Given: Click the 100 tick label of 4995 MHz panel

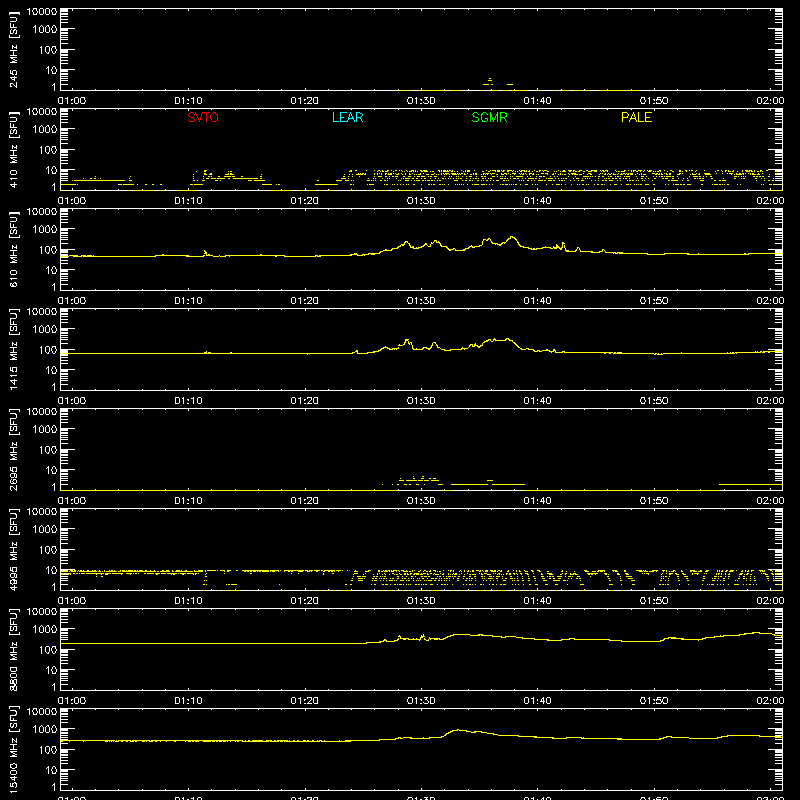Looking at the screenshot, I should [x=48, y=550].
